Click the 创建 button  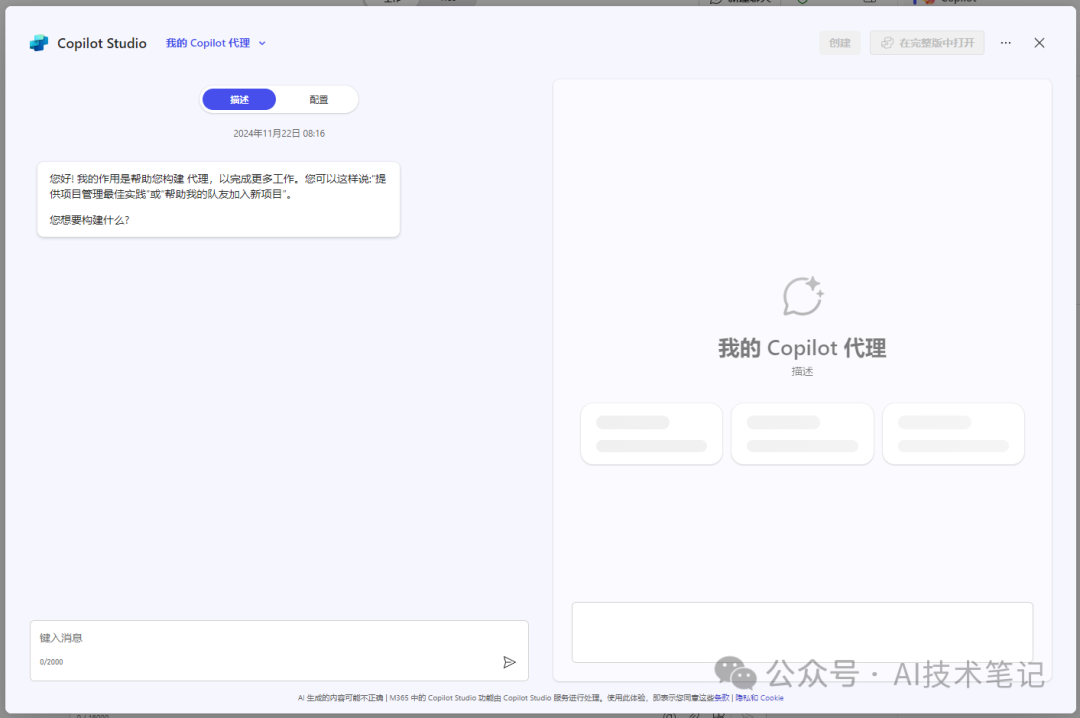(840, 43)
